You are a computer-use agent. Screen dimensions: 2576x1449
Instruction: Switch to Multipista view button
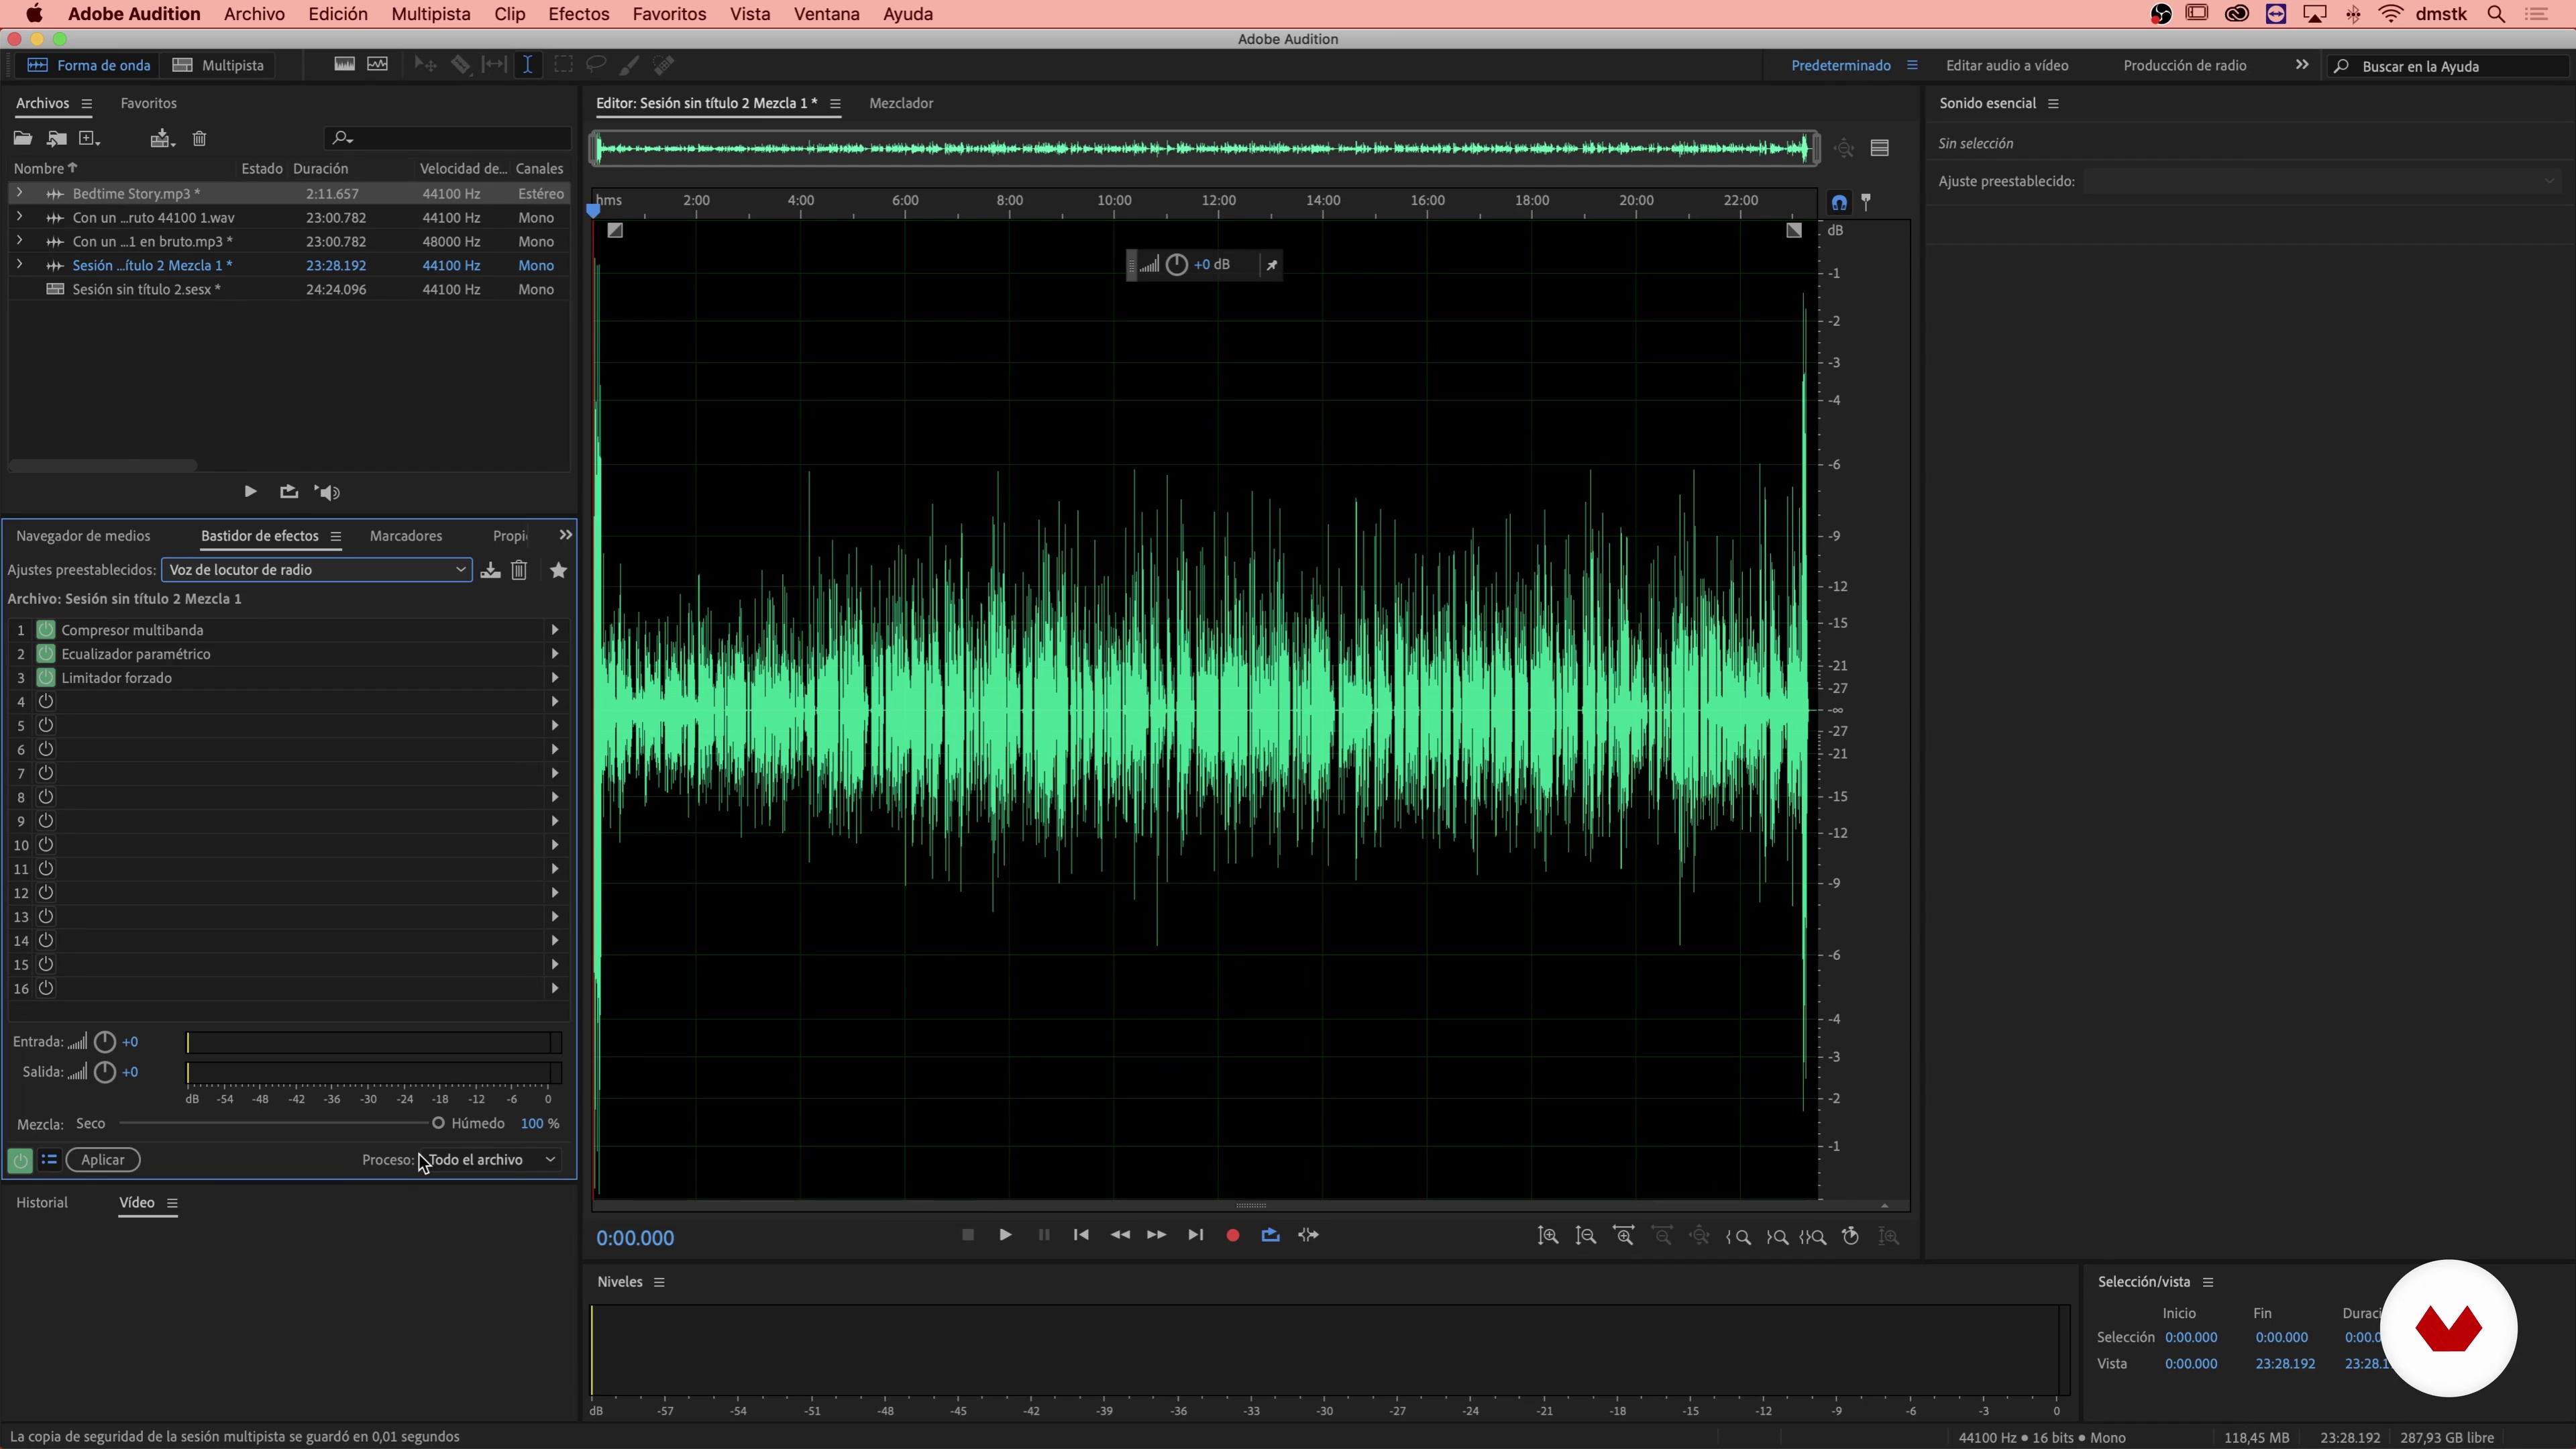pos(219,65)
